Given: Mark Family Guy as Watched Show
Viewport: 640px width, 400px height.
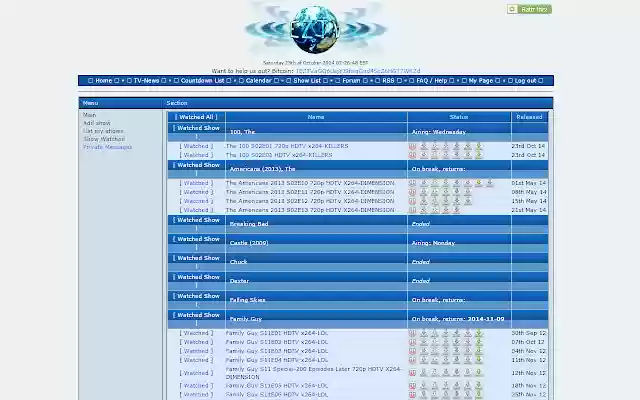Looking at the screenshot, I should click(x=196, y=319).
